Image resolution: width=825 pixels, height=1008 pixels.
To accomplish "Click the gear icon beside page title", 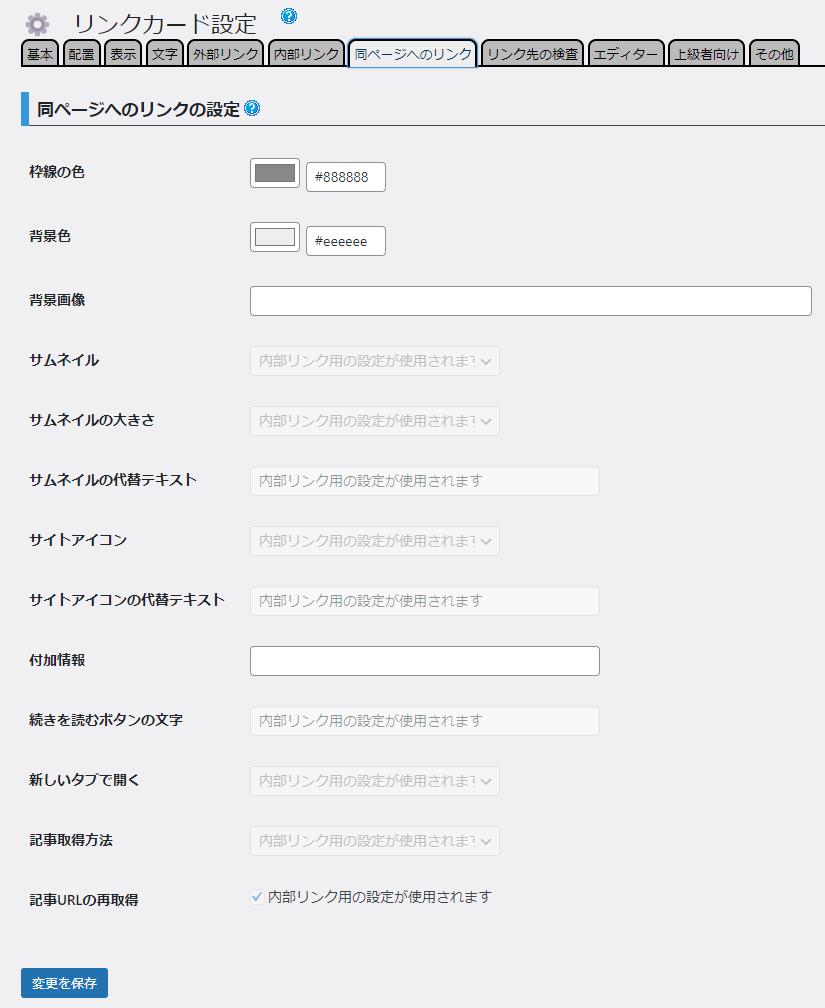I will coord(37,24).
